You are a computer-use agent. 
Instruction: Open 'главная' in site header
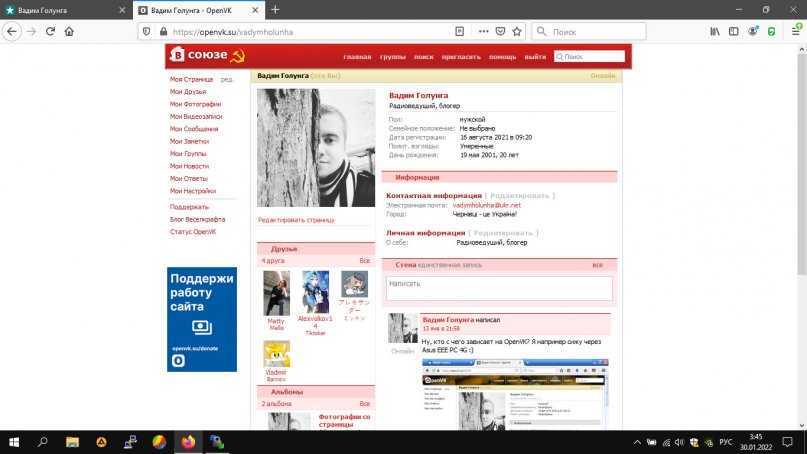click(x=357, y=57)
